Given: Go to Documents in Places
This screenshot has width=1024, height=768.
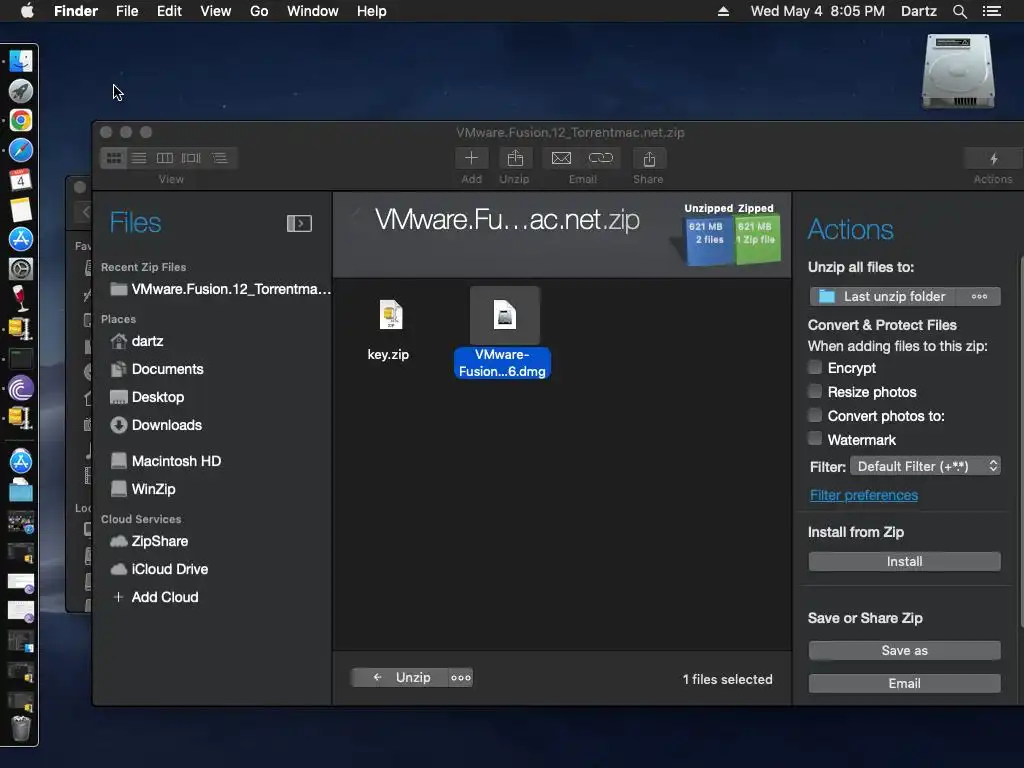Looking at the screenshot, I should tap(157, 370).
